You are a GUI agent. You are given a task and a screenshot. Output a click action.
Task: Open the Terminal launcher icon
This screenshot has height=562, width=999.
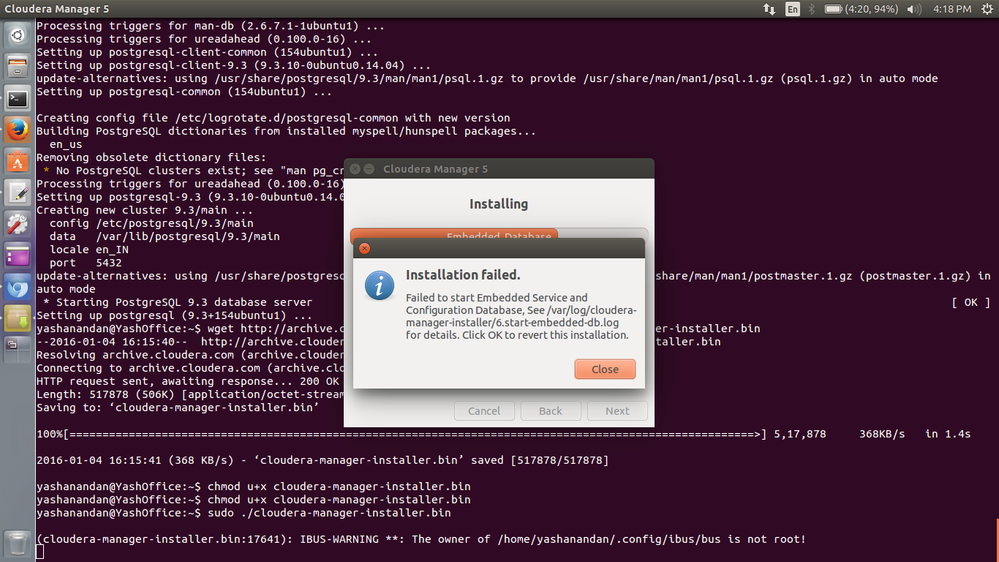click(x=17, y=98)
